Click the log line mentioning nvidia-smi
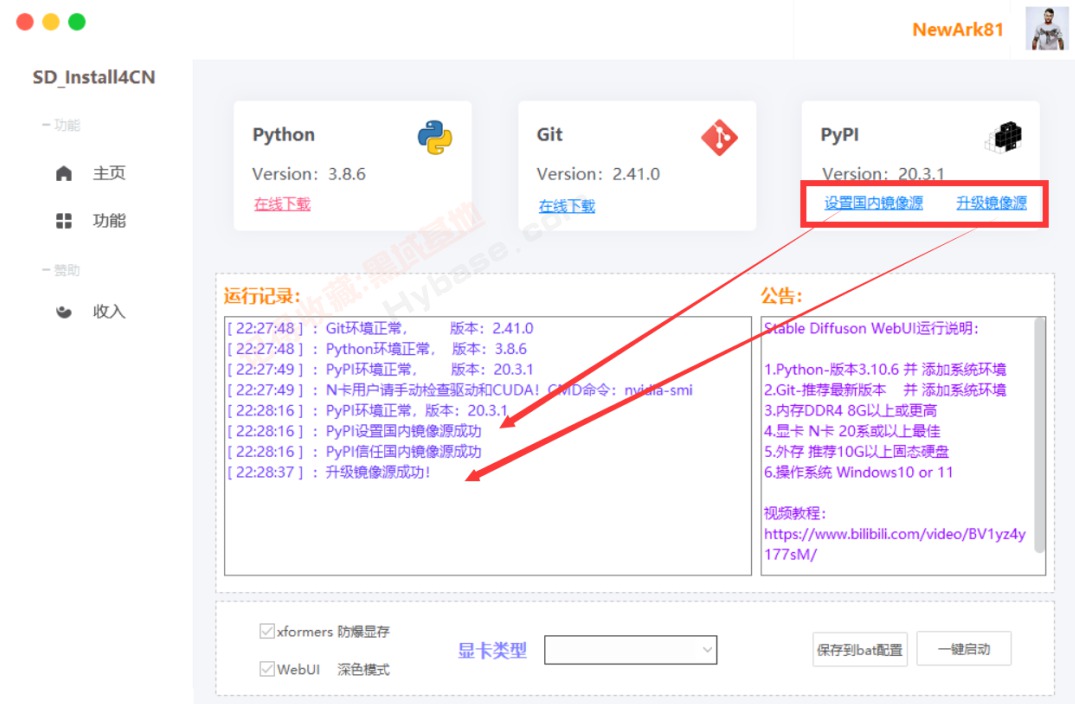 [460, 390]
